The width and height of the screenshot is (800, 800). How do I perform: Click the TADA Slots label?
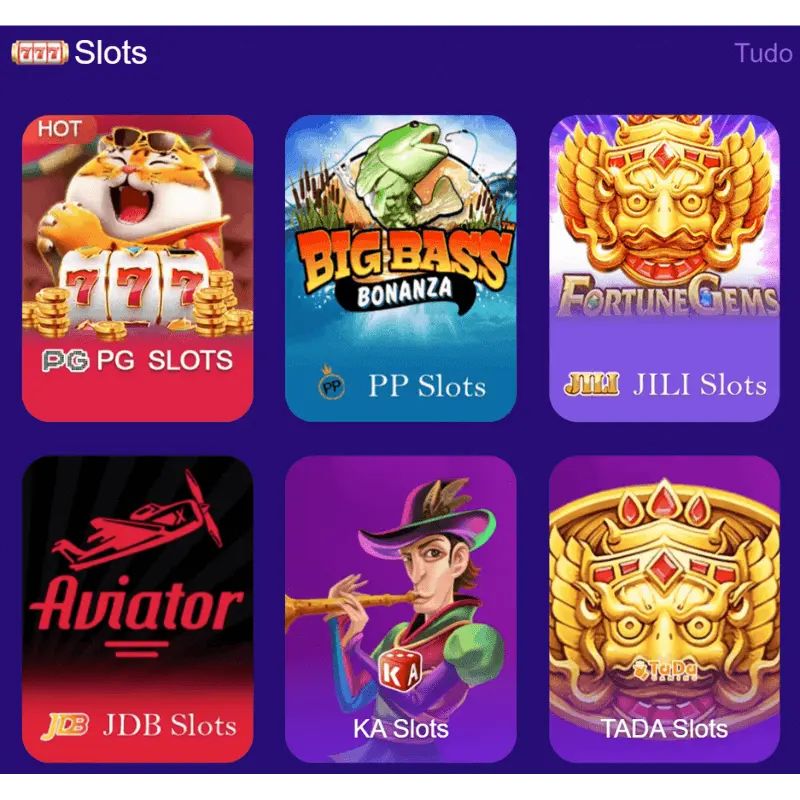point(664,729)
